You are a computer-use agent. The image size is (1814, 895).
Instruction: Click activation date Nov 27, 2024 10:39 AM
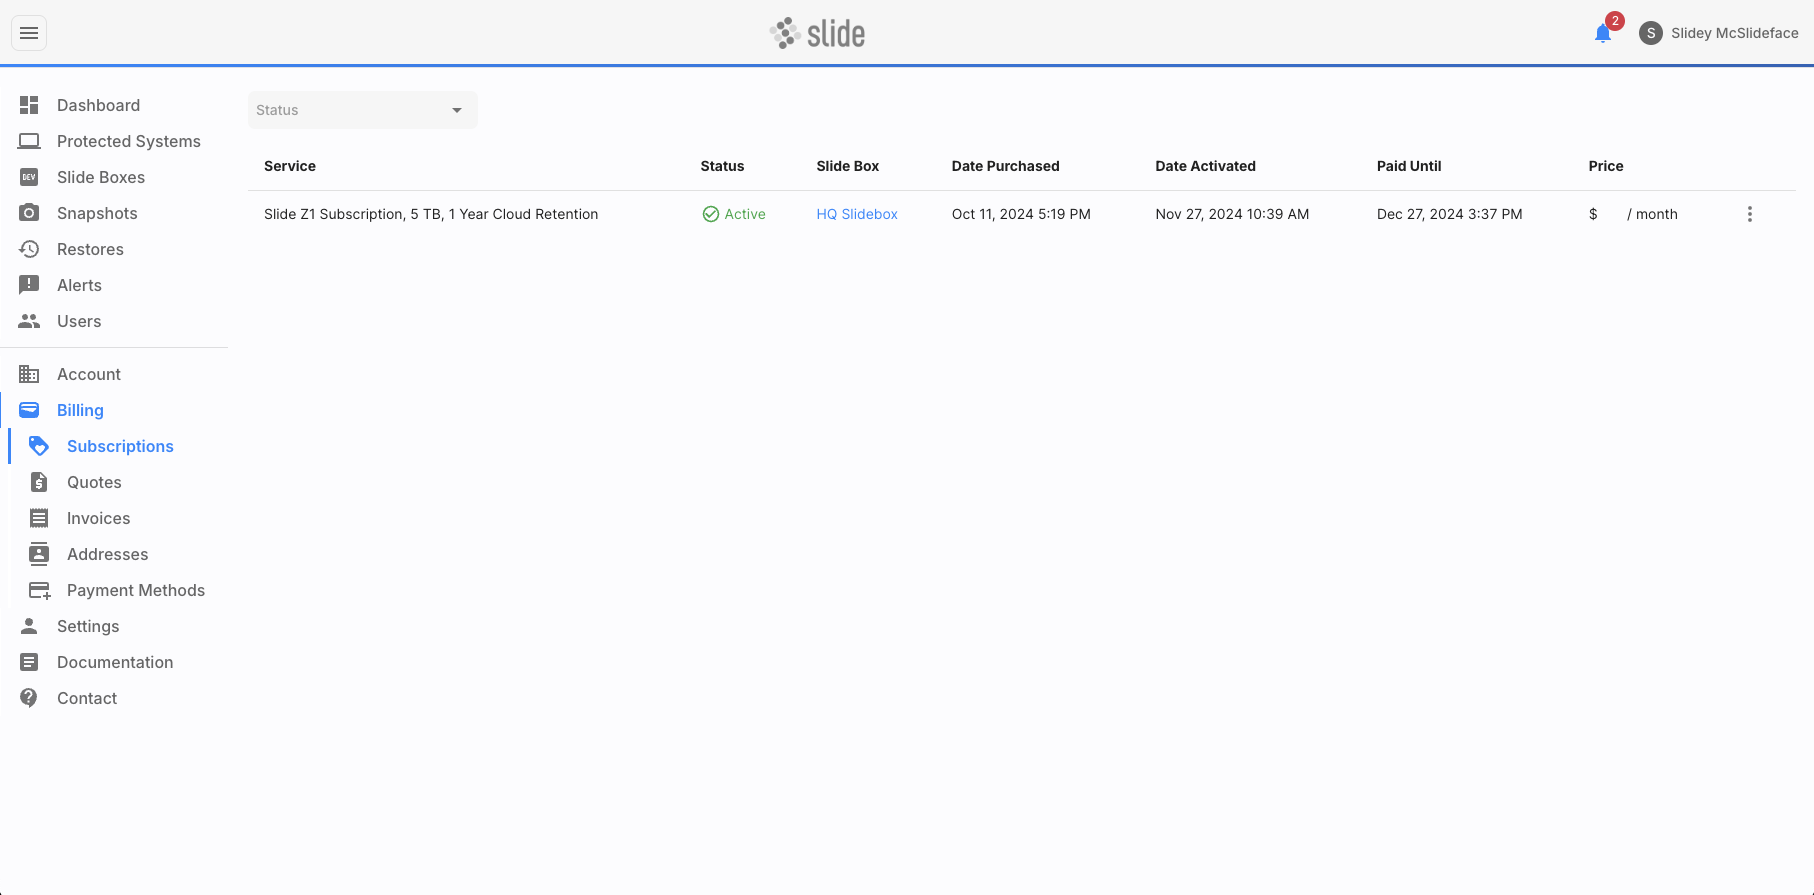point(1232,214)
